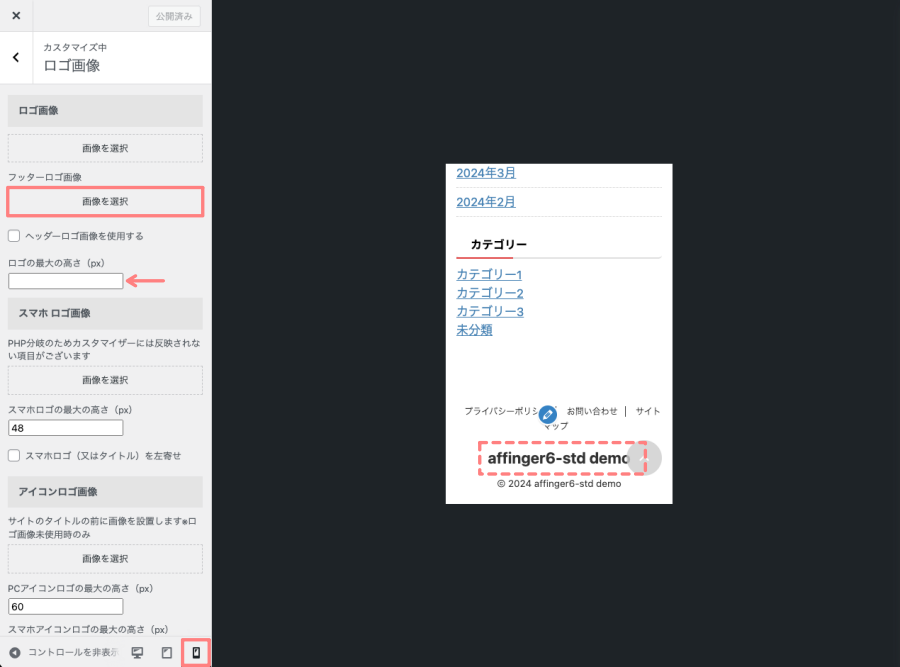900x667 pixels.
Task: Enable ヘッダーロゴ画像を使用する checkbox
Action: click(x=15, y=236)
